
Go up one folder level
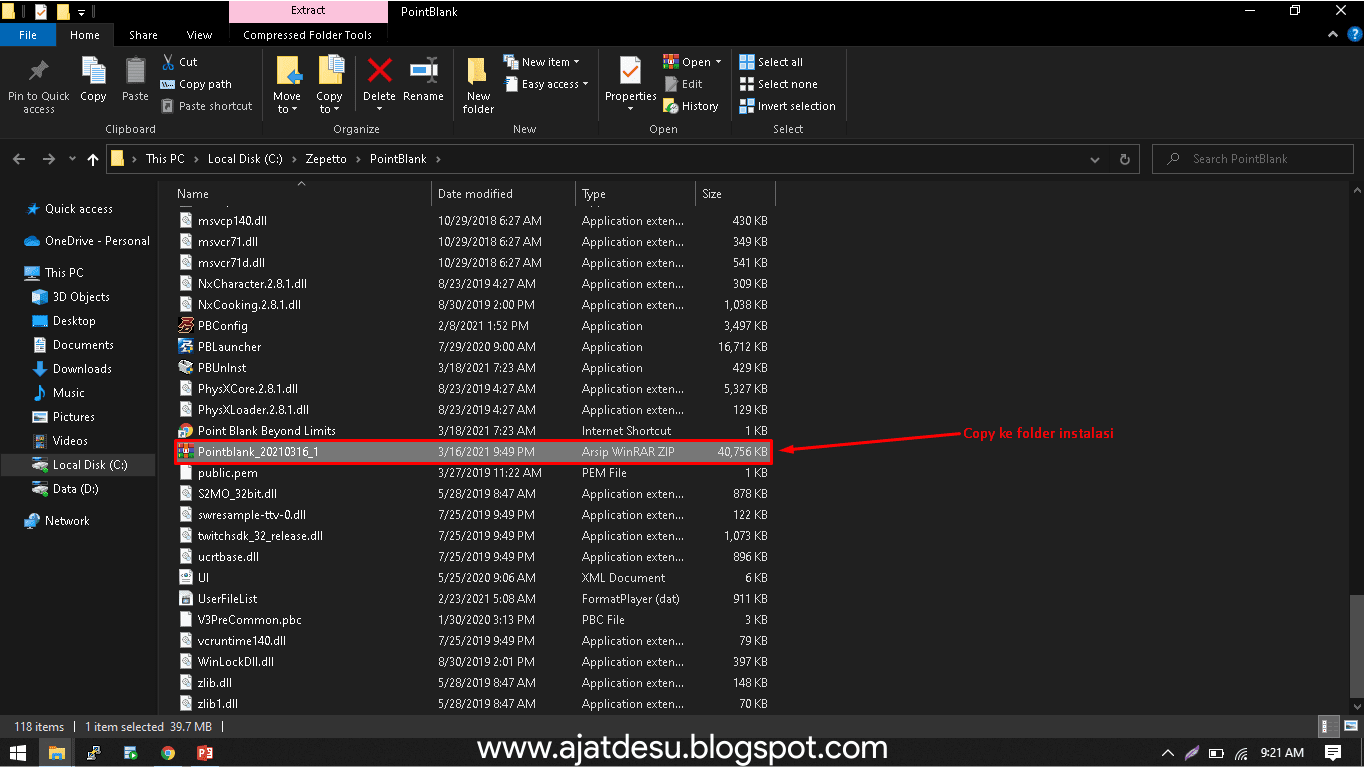click(93, 159)
